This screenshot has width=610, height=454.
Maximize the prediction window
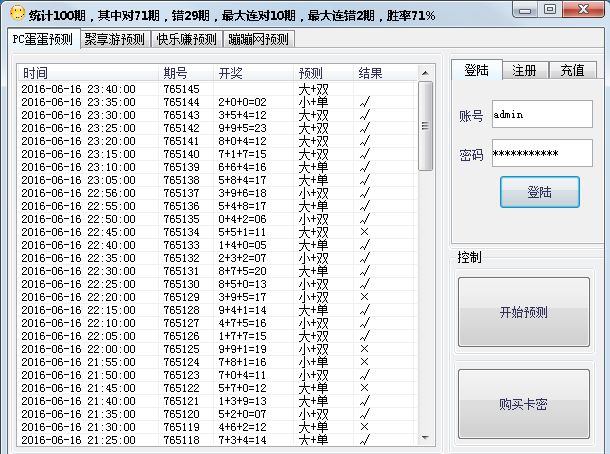[549, 9]
